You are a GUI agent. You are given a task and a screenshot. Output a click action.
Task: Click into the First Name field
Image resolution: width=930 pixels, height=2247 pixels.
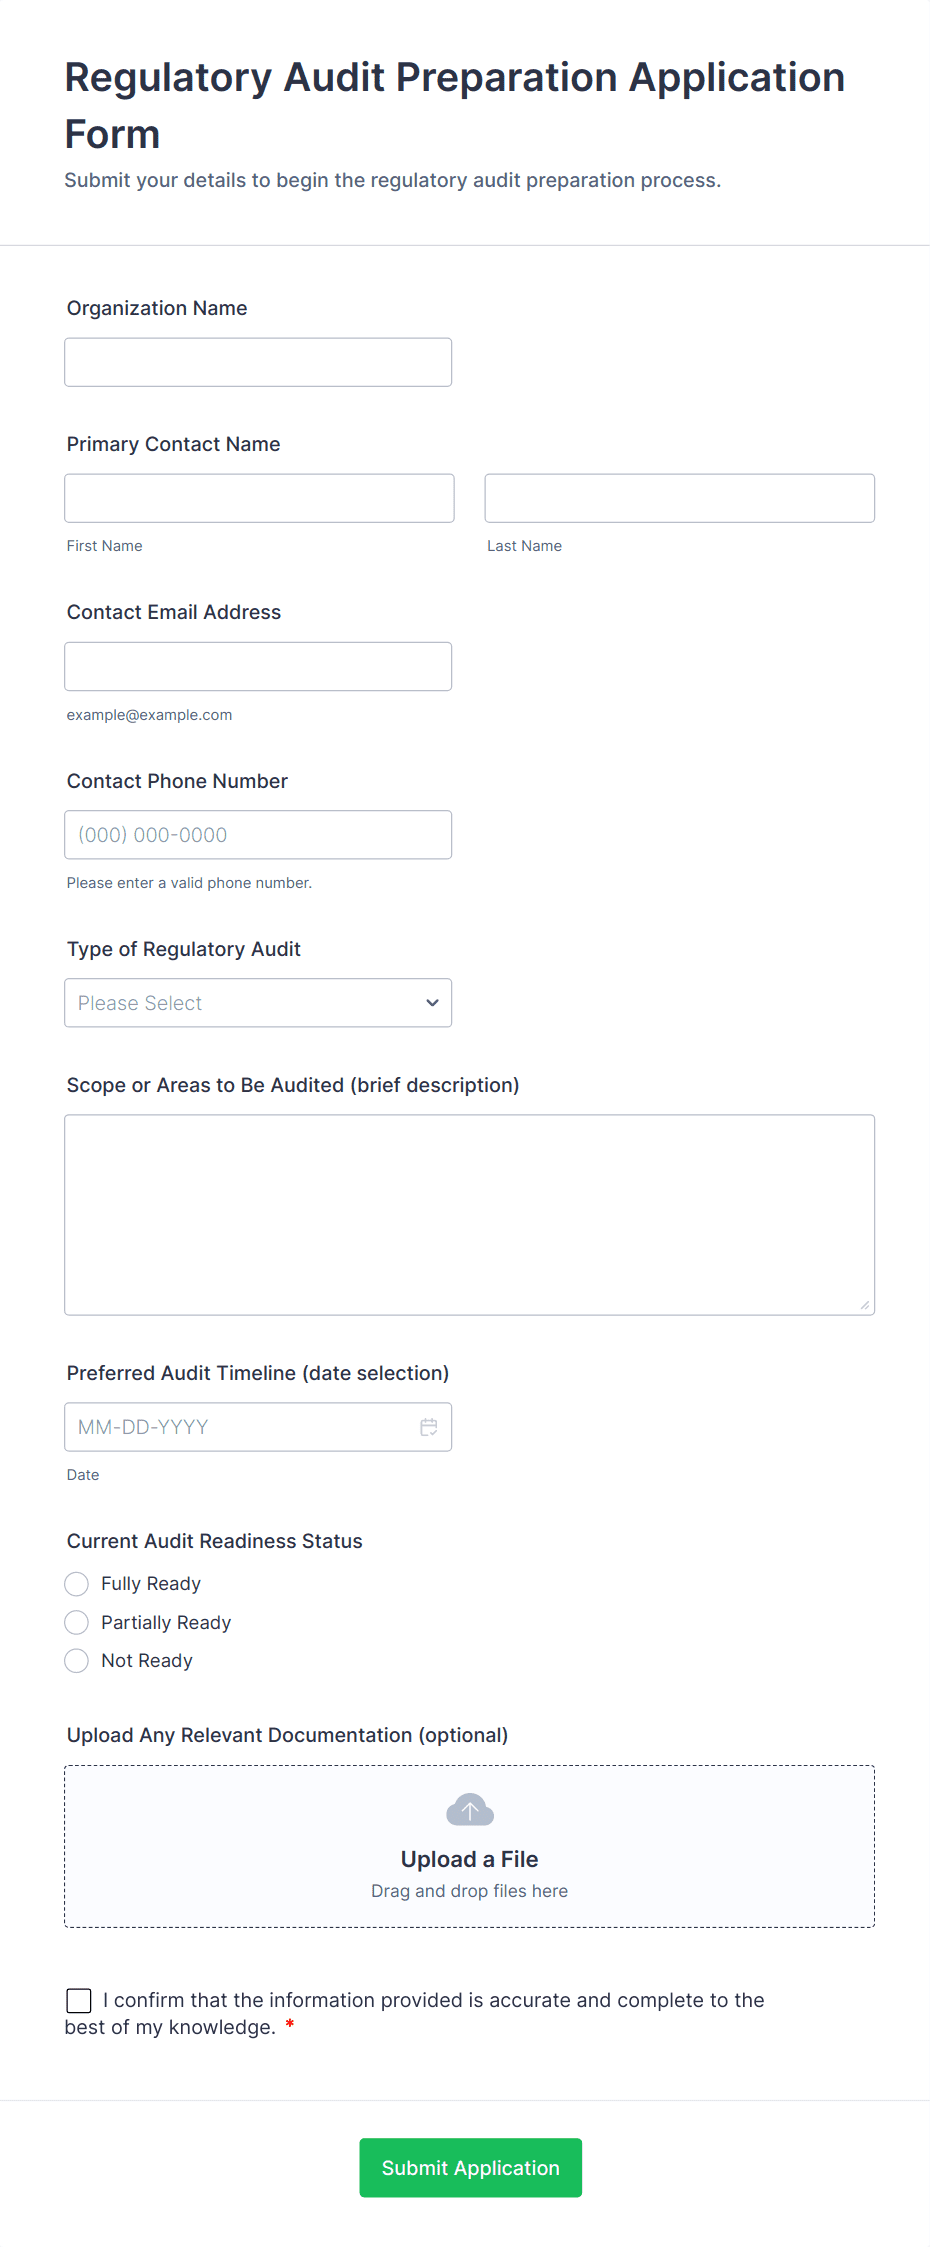(x=259, y=498)
